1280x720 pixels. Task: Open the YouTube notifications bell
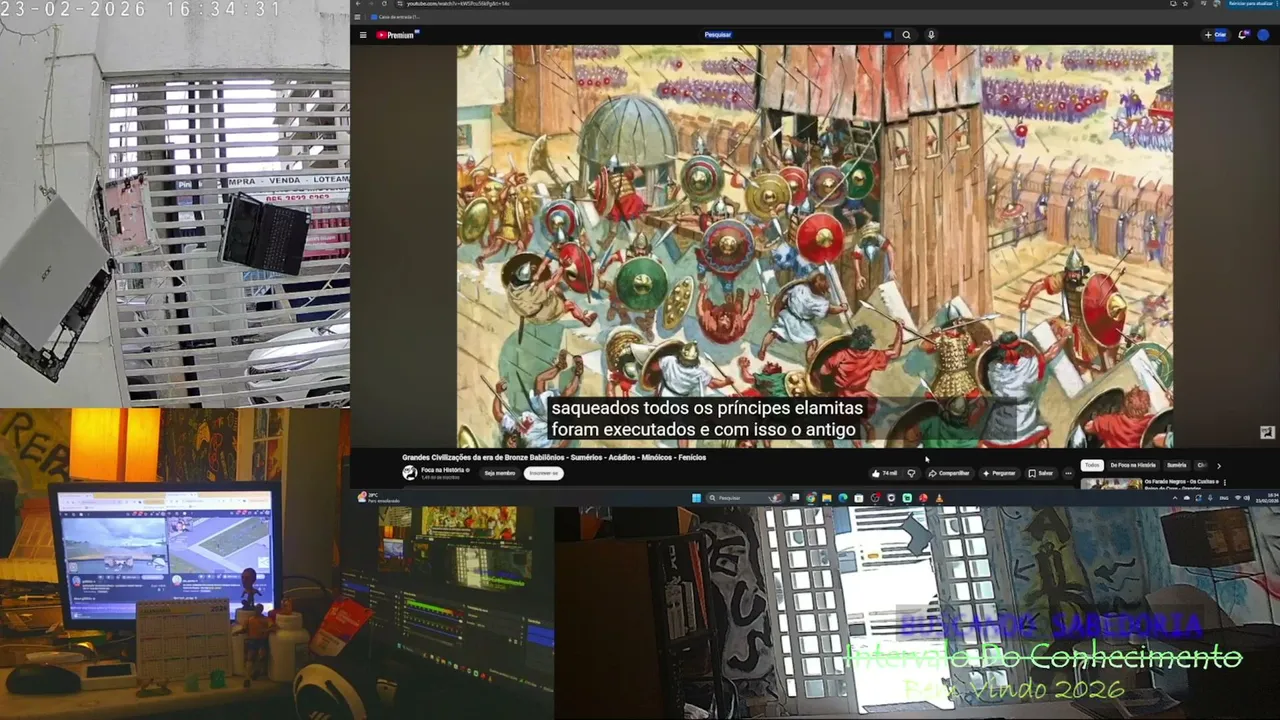tap(1243, 35)
